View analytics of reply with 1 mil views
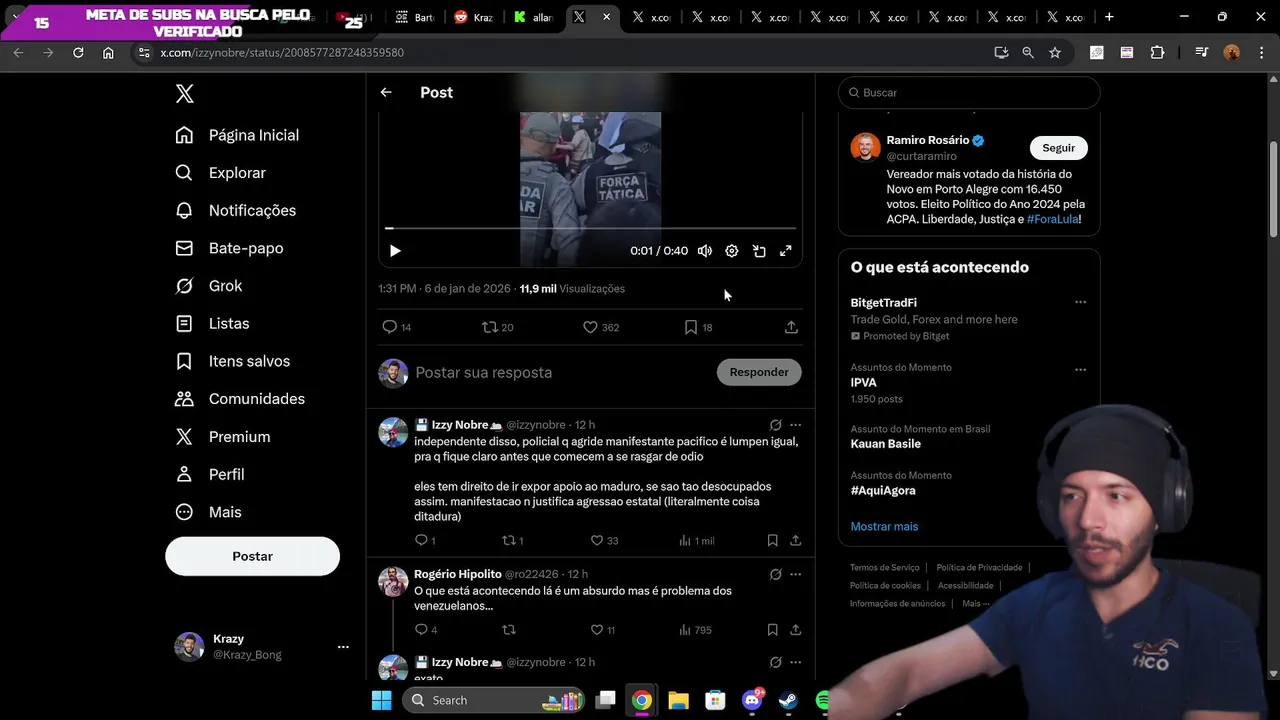1280x720 pixels. tap(696, 540)
